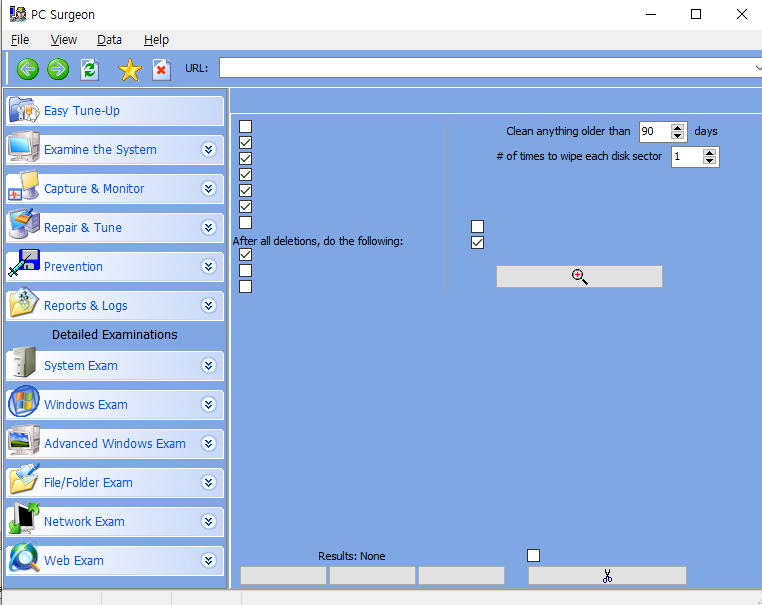The height and width of the screenshot is (605, 762).
Task: Click the Examine the System monitor icon
Action: 23,147
